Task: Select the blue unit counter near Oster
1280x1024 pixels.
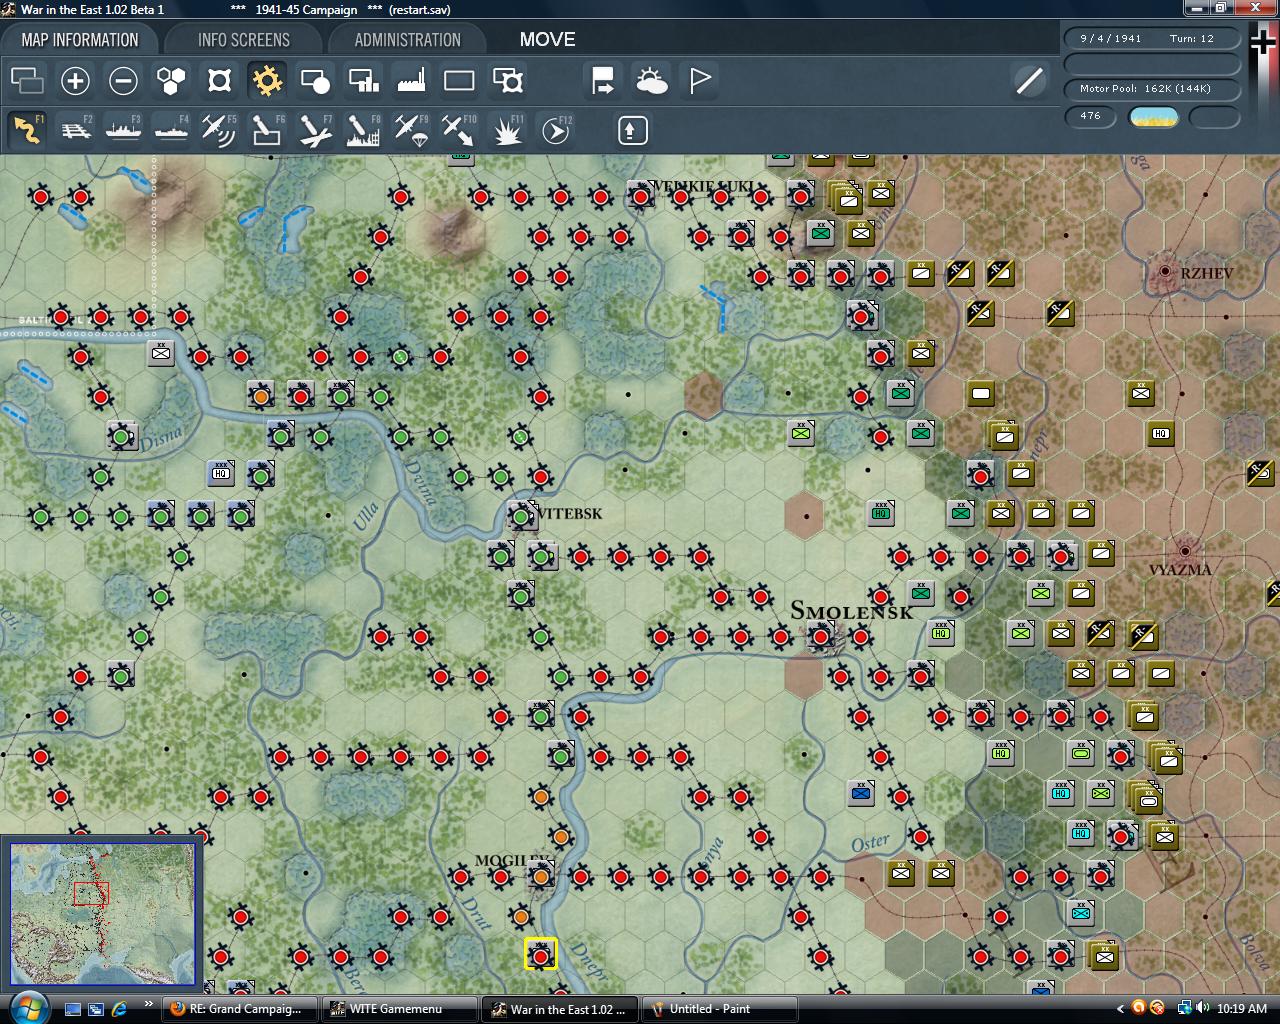Action: [x=861, y=793]
